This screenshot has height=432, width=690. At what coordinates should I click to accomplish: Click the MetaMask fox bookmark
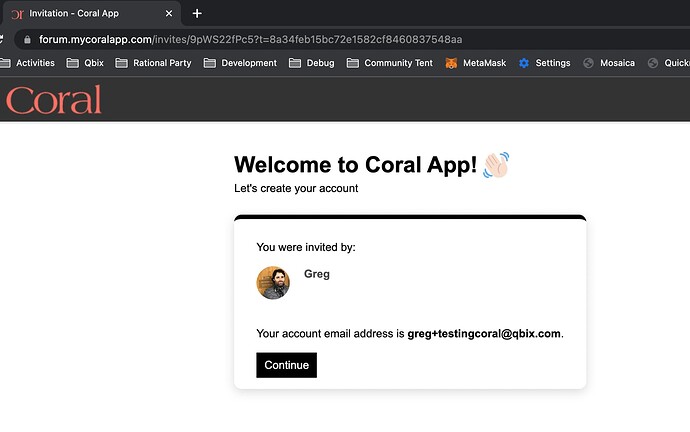476,63
